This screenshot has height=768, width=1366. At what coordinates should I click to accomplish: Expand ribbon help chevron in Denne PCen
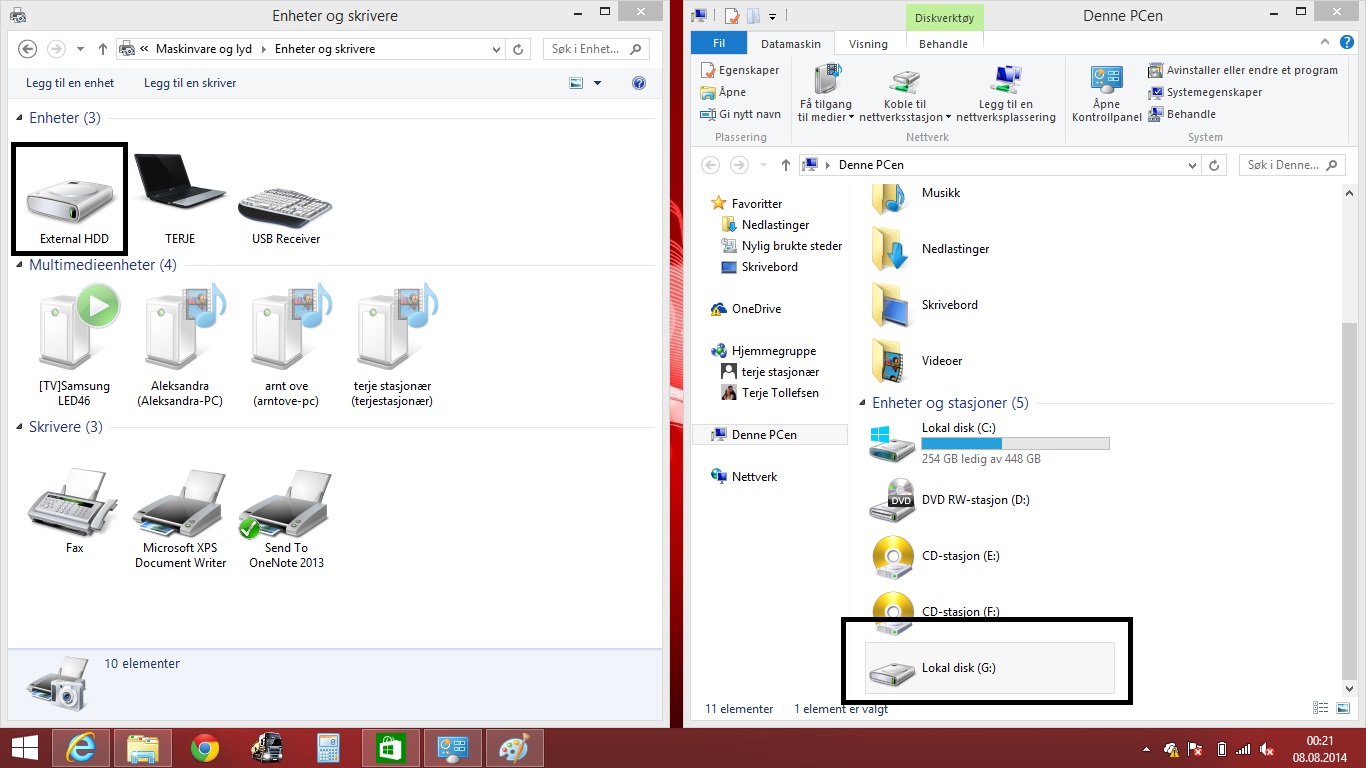(x=1326, y=43)
